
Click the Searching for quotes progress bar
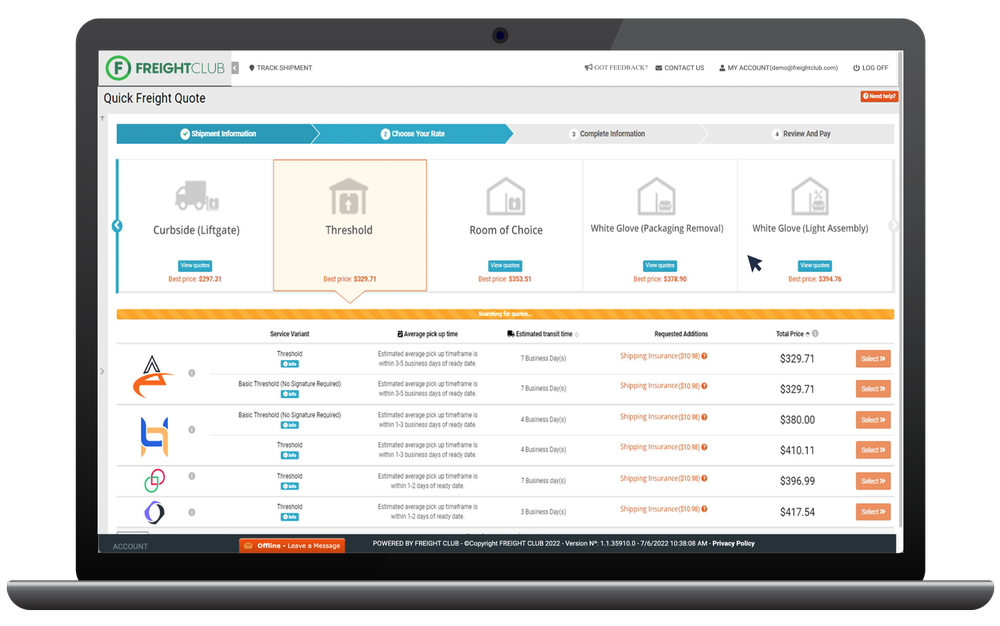[x=505, y=314]
